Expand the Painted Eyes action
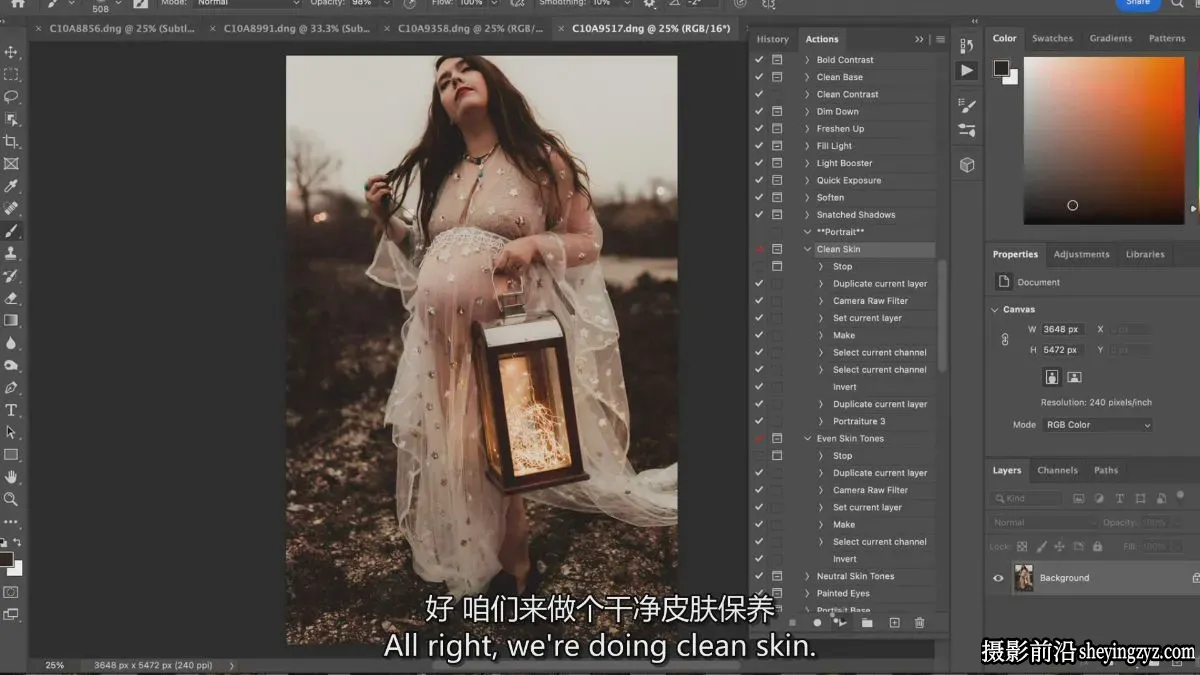The width and height of the screenshot is (1200, 675). pos(808,594)
